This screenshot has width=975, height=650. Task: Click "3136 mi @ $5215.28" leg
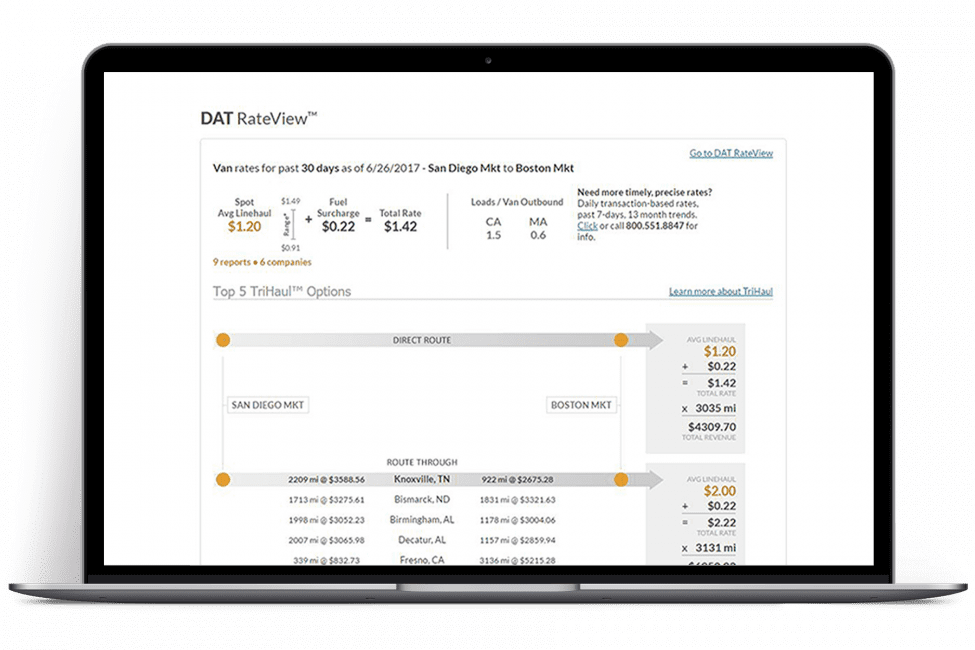pyautogui.click(x=517, y=560)
